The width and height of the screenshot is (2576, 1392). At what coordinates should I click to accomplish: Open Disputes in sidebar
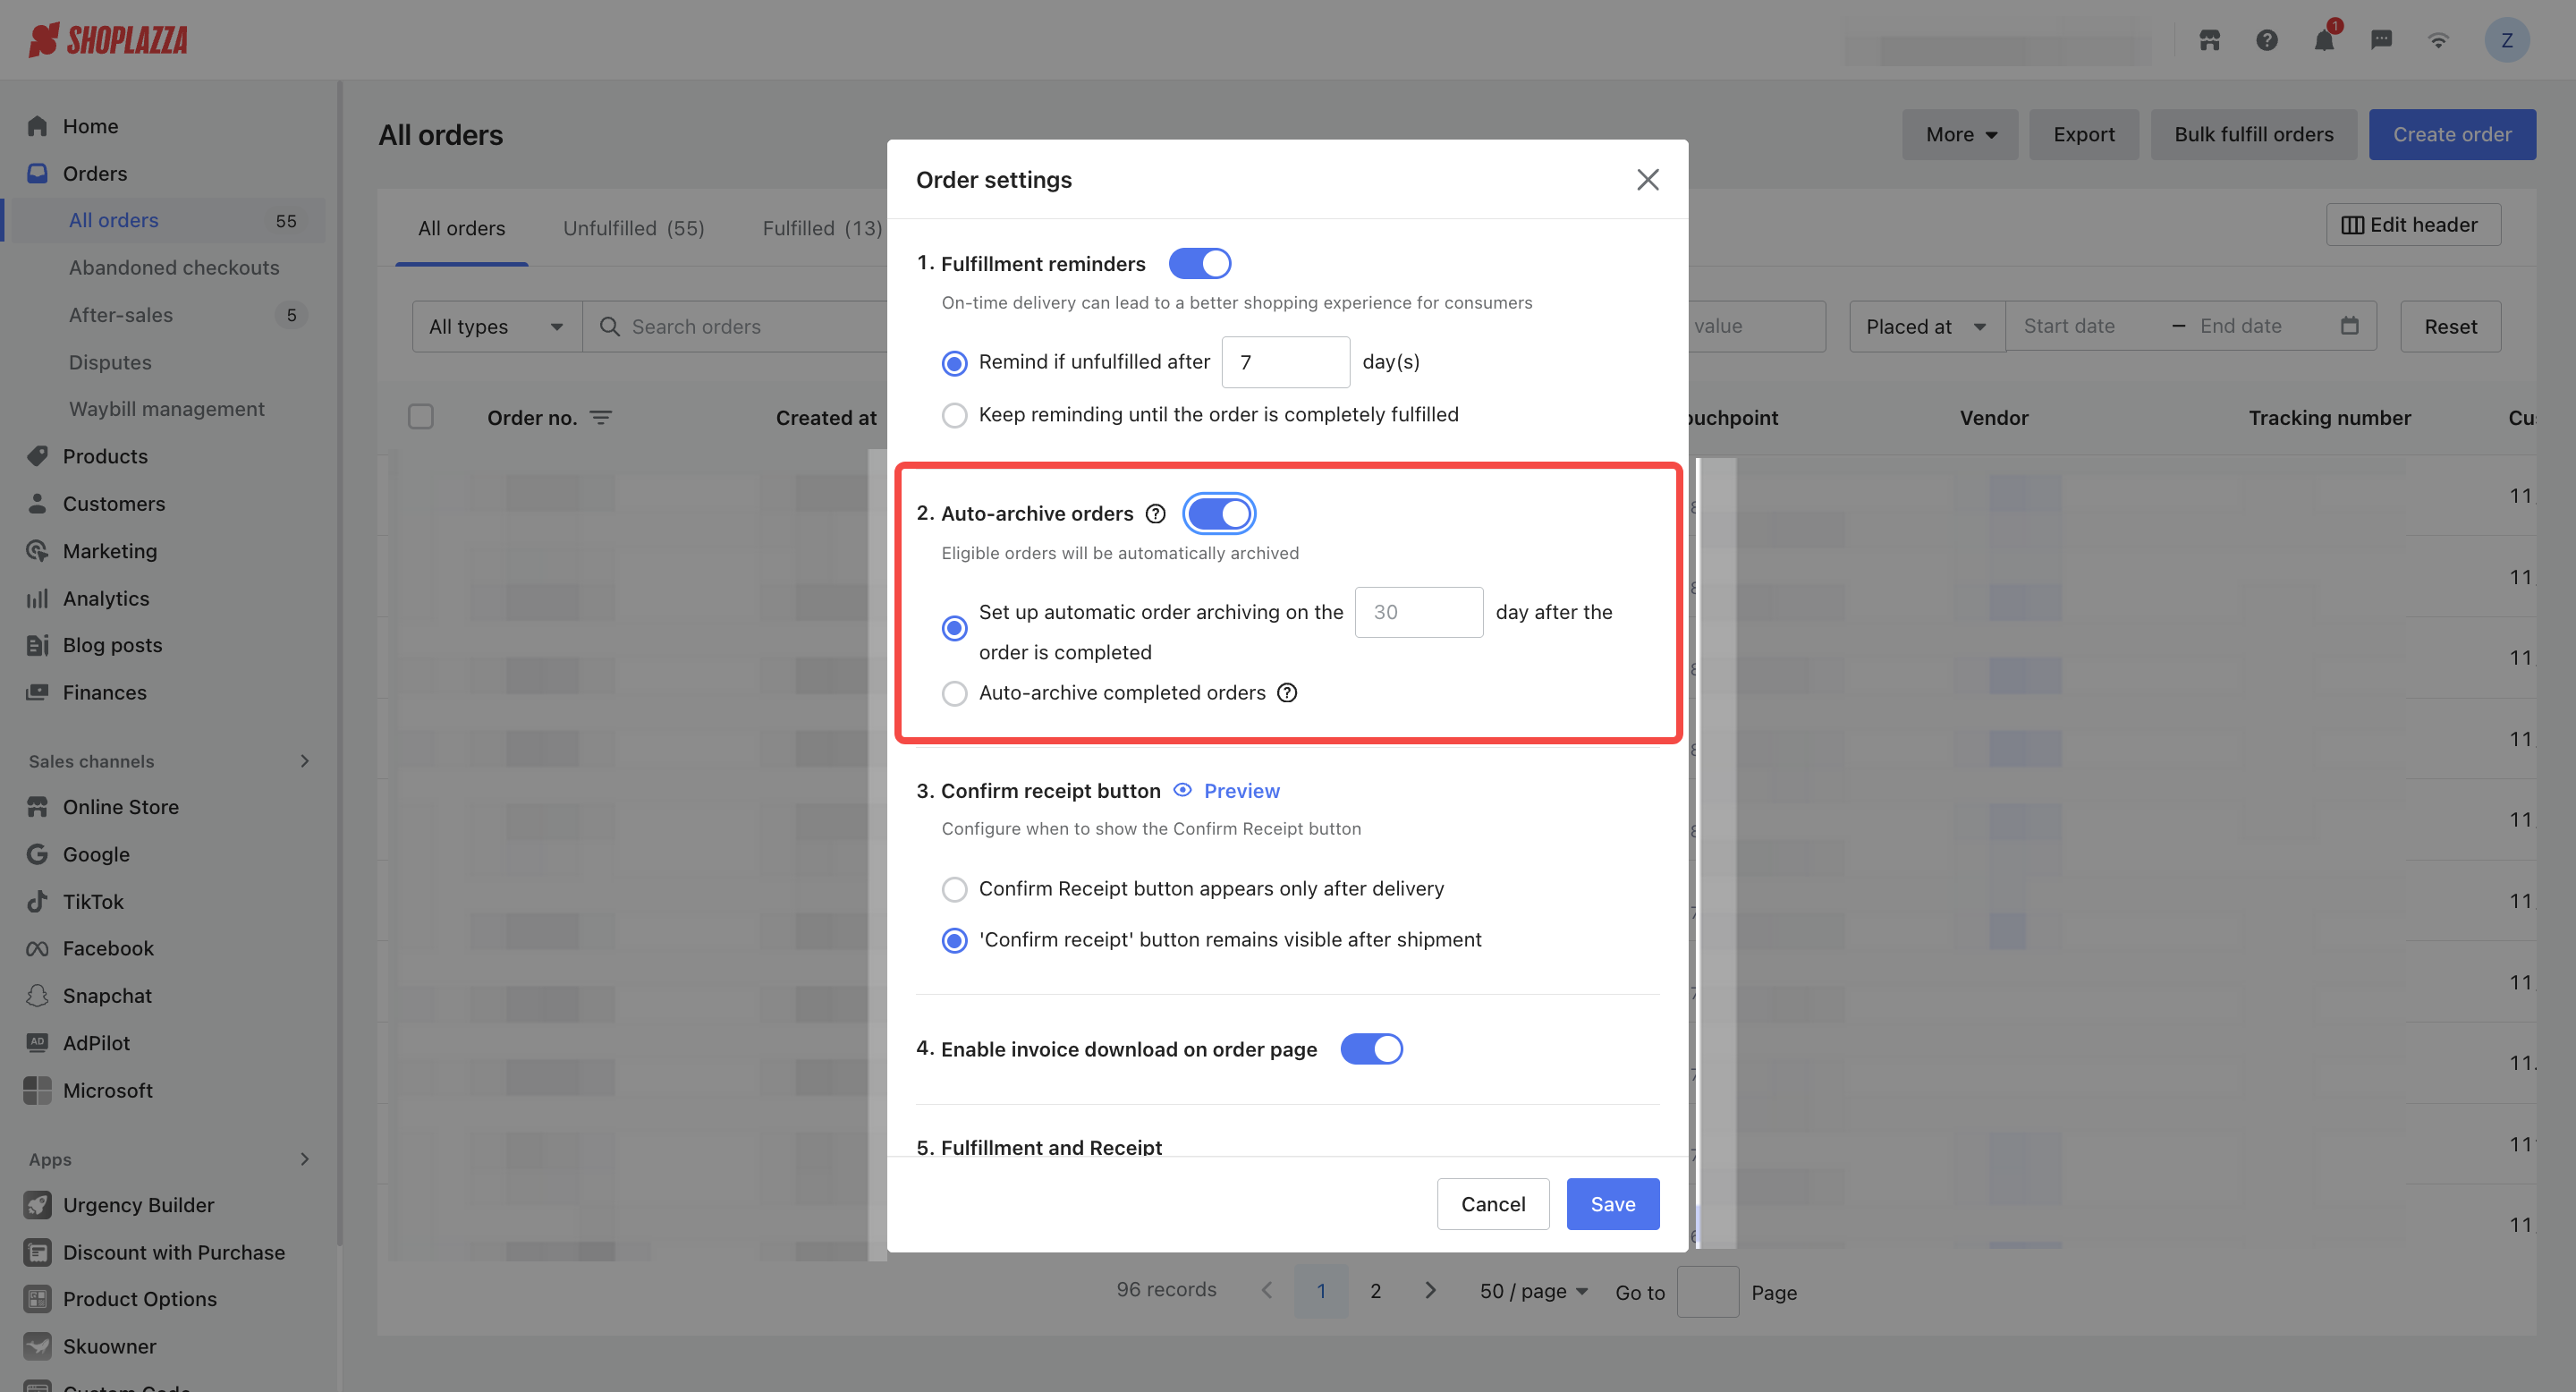(x=110, y=361)
